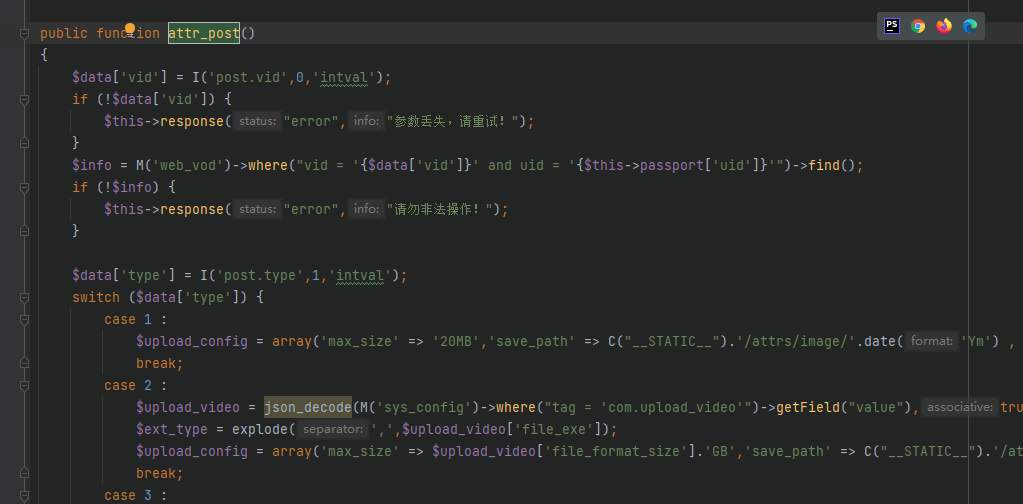The image size is (1023, 504).
Task: Click the M function before 'web_vod'
Action: 140,166
